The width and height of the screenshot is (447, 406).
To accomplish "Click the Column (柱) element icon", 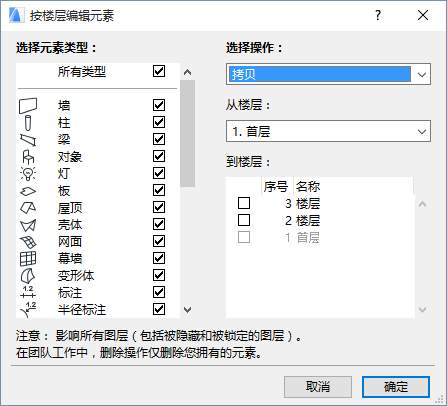I will 28,123.
